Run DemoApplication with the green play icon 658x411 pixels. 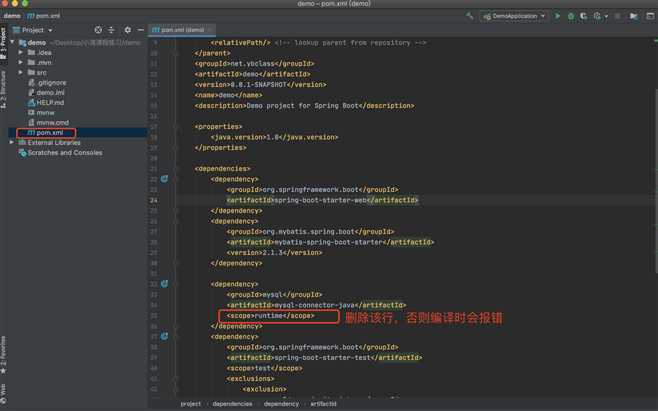click(x=557, y=16)
